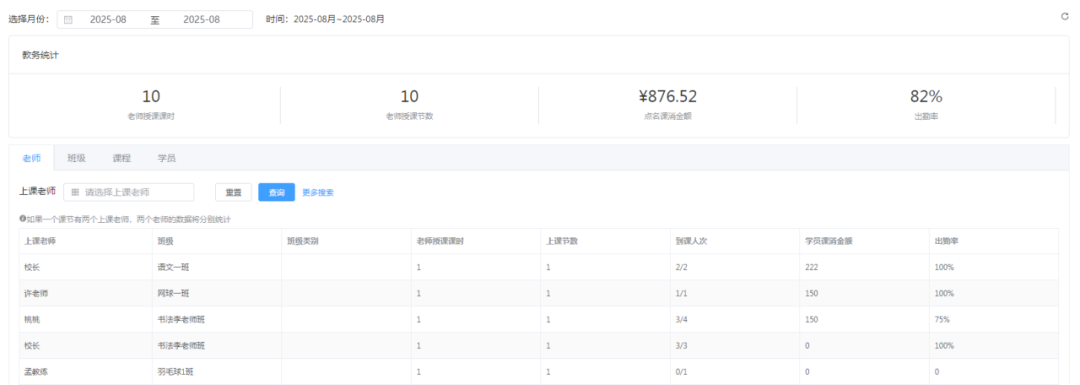Click the calendar icon in month picker
The width and height of the screenshot is (1080, 385).
click(x=68, y=20)
